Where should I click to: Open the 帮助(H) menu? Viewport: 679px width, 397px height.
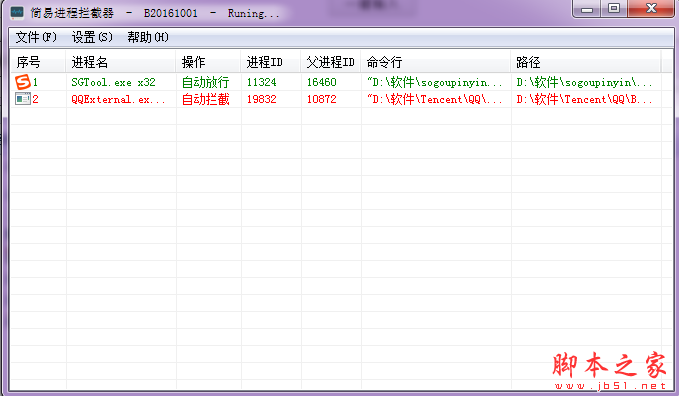(x=148, y=37)
